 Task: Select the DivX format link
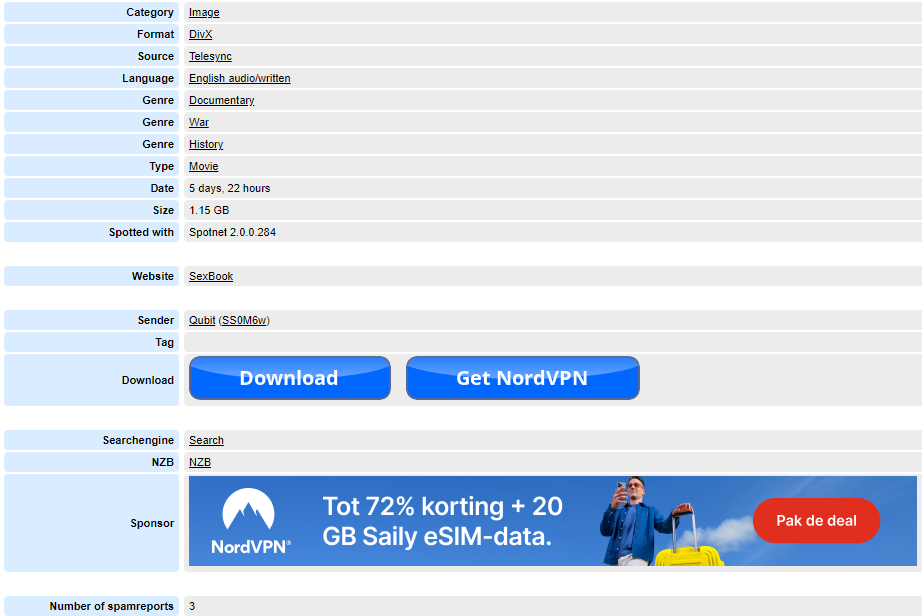pos(200,34)
